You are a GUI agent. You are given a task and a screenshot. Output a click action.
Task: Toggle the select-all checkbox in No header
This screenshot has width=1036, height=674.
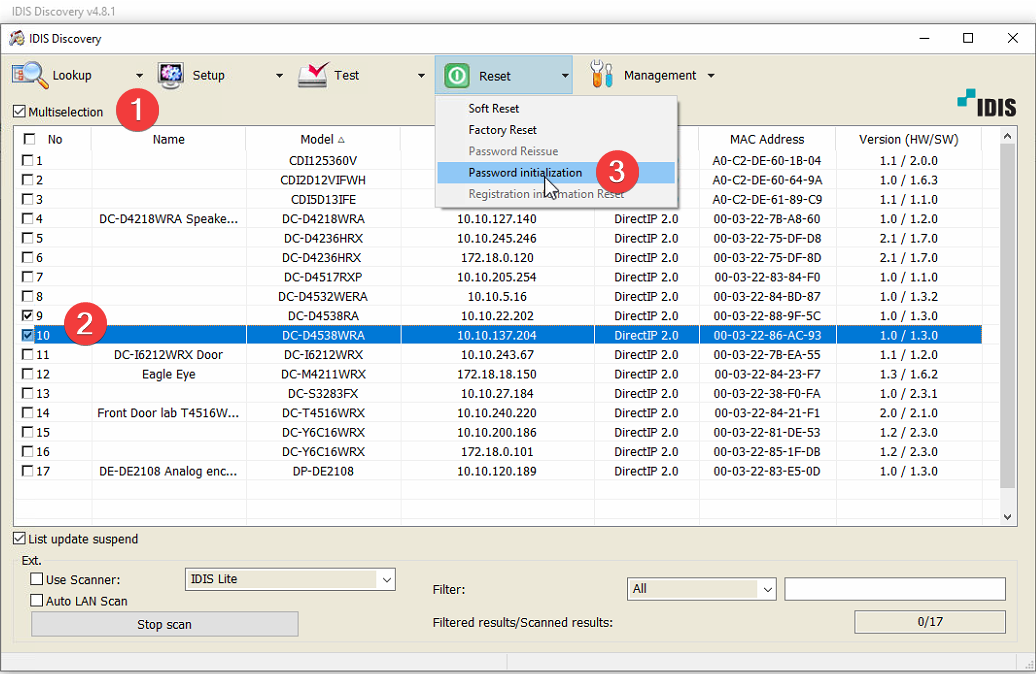coord(29,139)
